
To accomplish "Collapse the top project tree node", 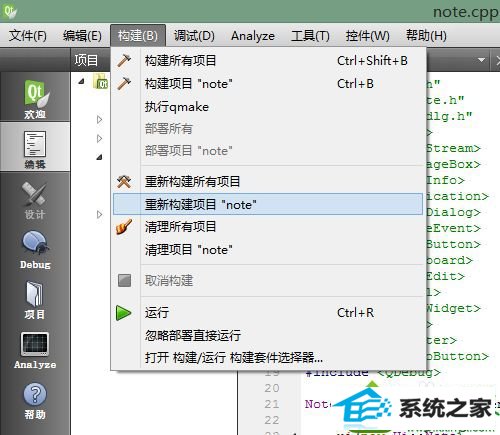I will coord(81,81).
